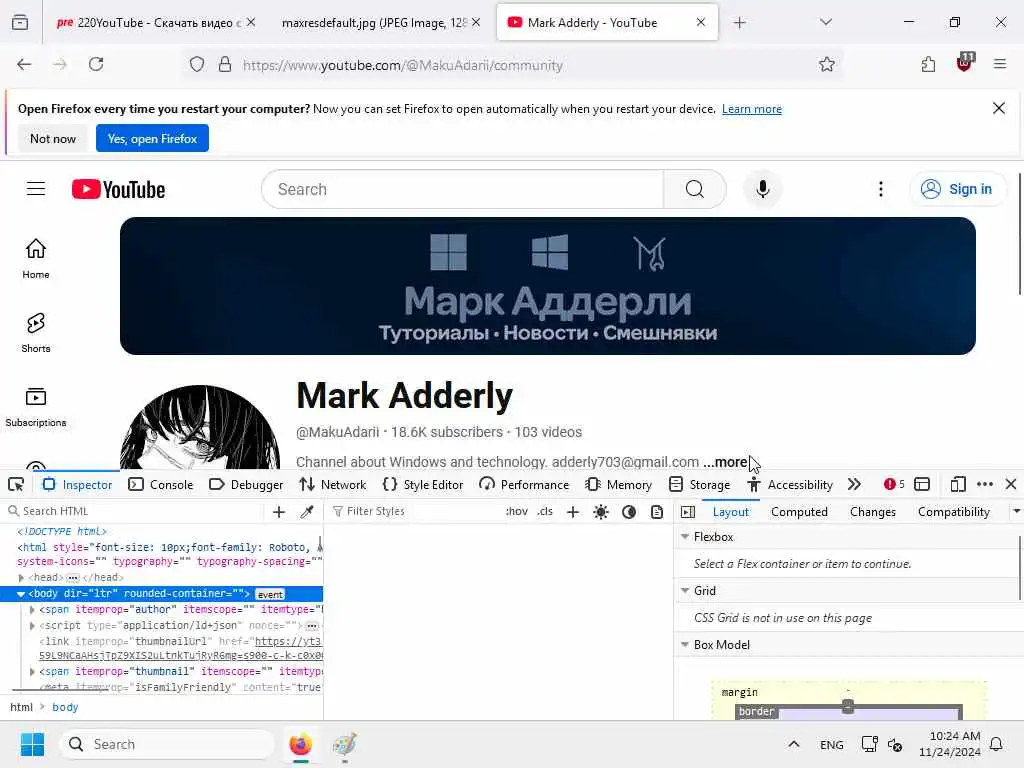This screenshot has height=768, width=1024.
Task: Toggle the :hov pseudo-class panel
Action: pos(517,511)
